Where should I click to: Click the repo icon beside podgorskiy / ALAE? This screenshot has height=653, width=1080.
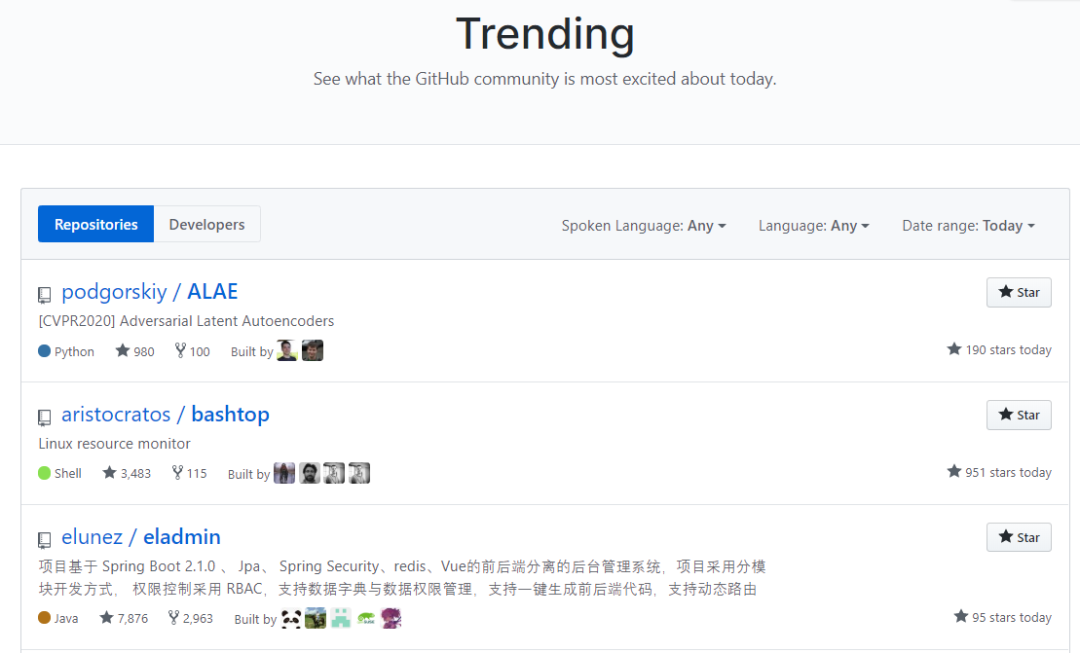44,295
